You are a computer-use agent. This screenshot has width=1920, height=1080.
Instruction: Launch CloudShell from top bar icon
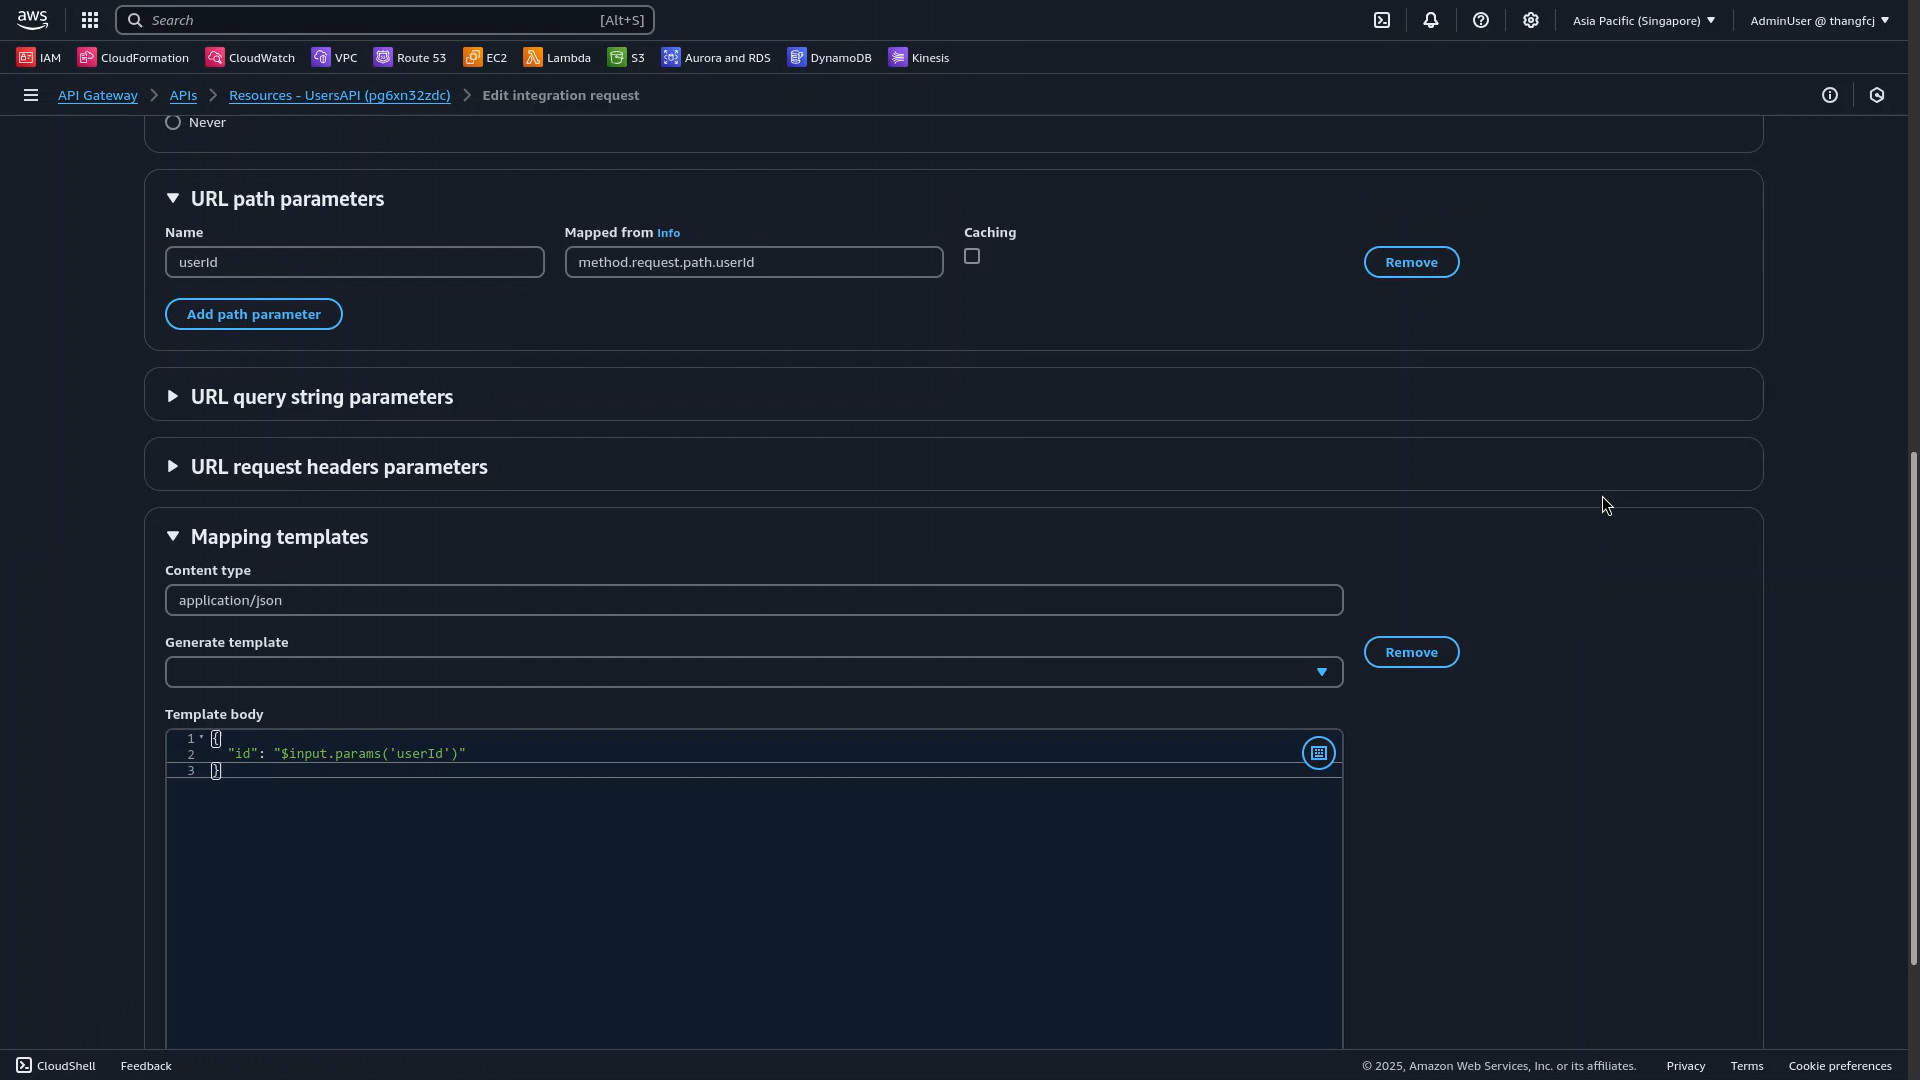1382,20
